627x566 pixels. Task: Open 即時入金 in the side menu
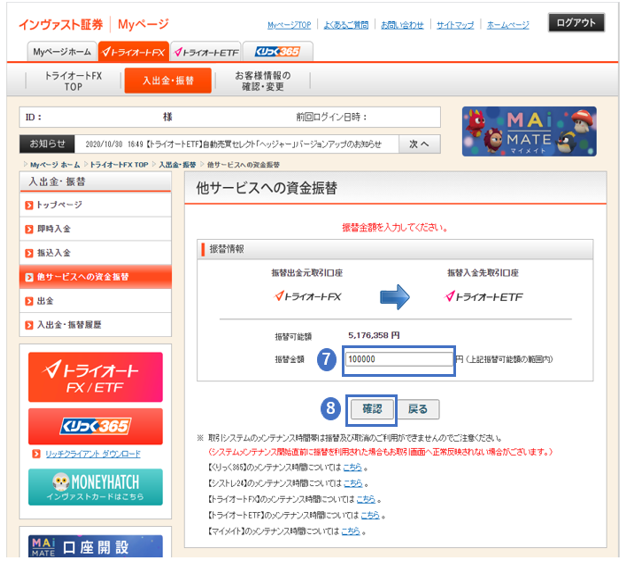click(95, 229)
